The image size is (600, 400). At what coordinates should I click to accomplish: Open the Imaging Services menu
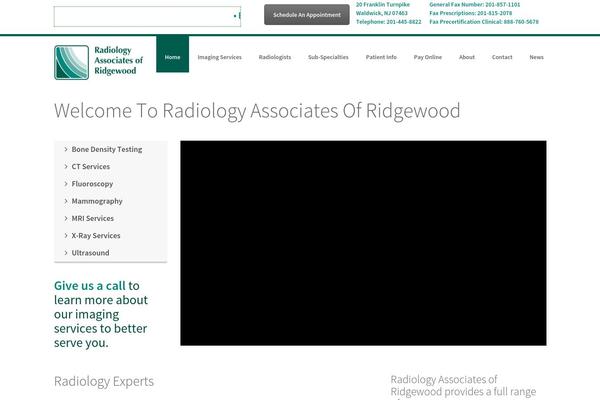(x=220, y=57)
